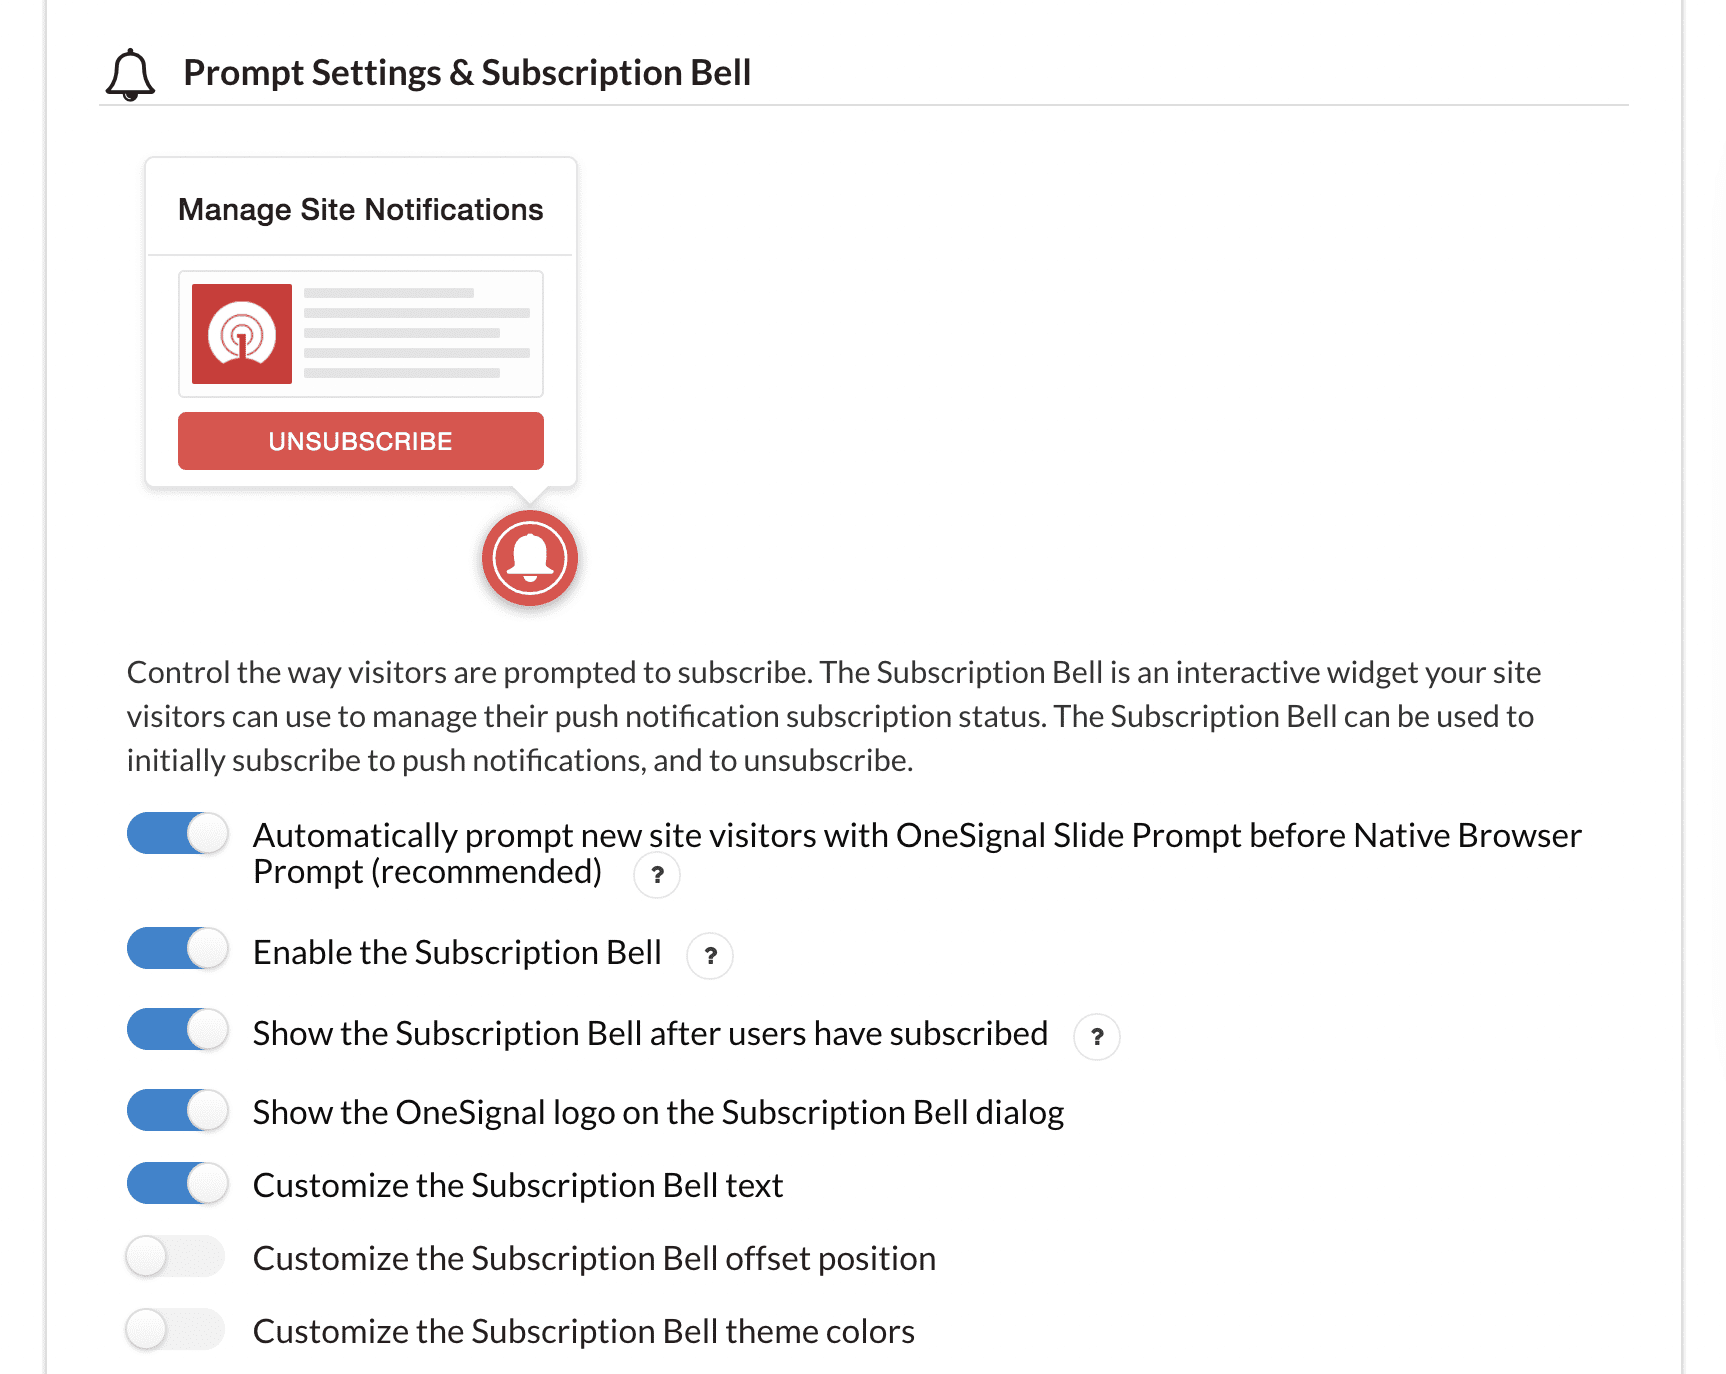This screenshot has width=1726, height=1374.
Task: Click the 'Customize the Subscription Bell text' label
Action: click(517, 1186)
